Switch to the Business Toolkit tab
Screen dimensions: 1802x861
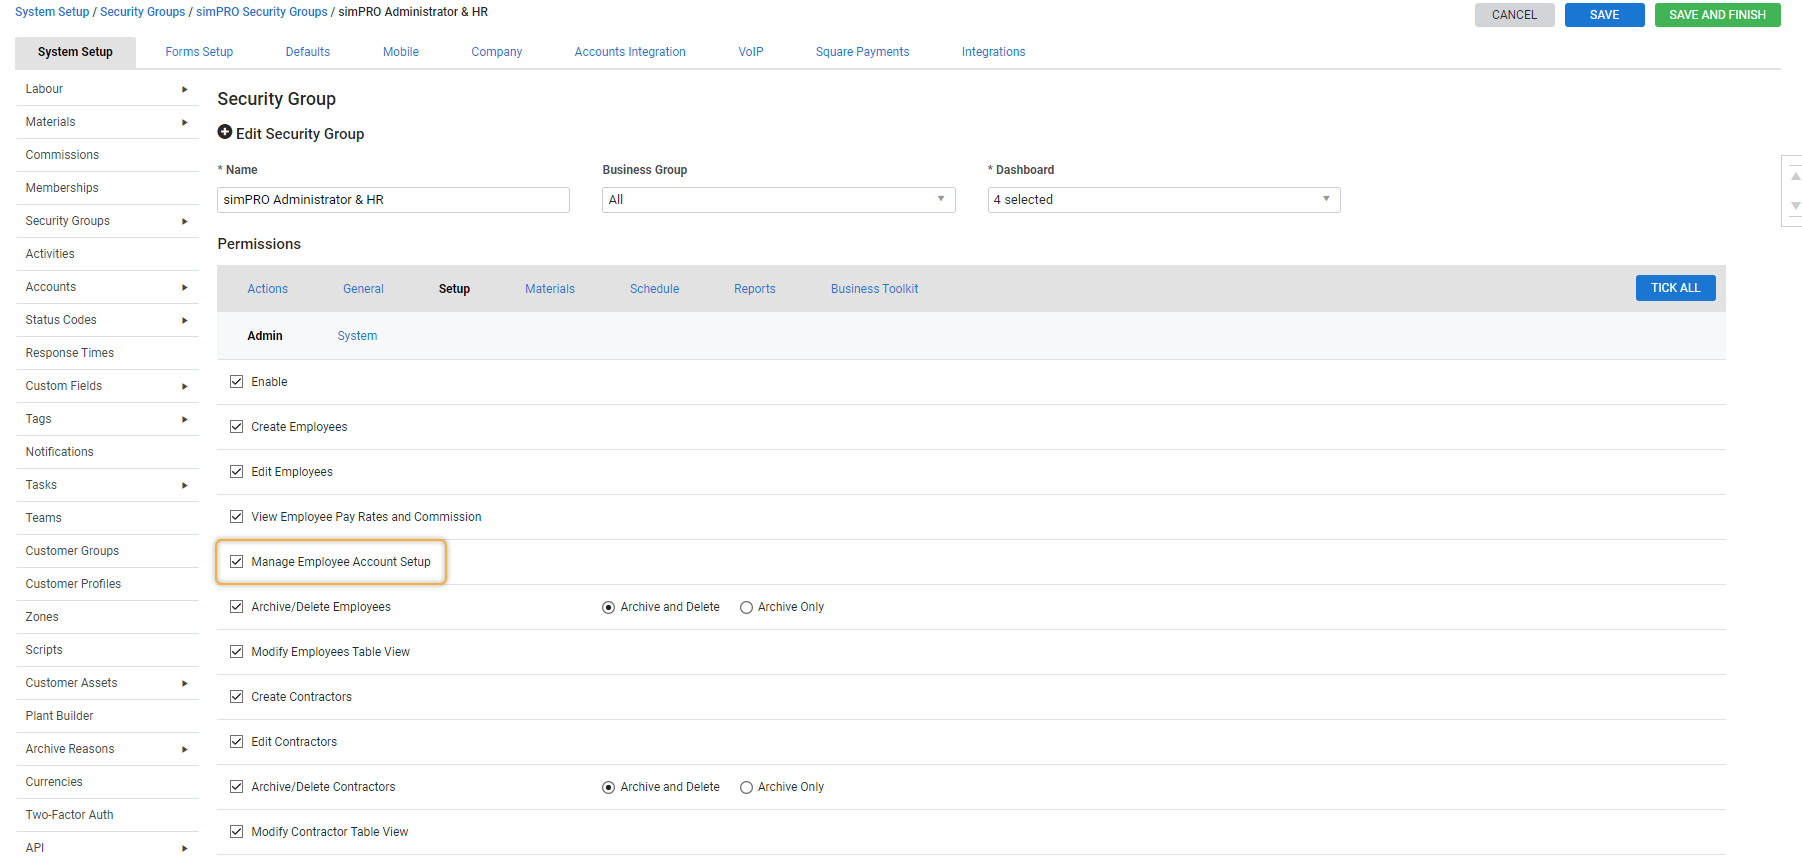(874, 289)
